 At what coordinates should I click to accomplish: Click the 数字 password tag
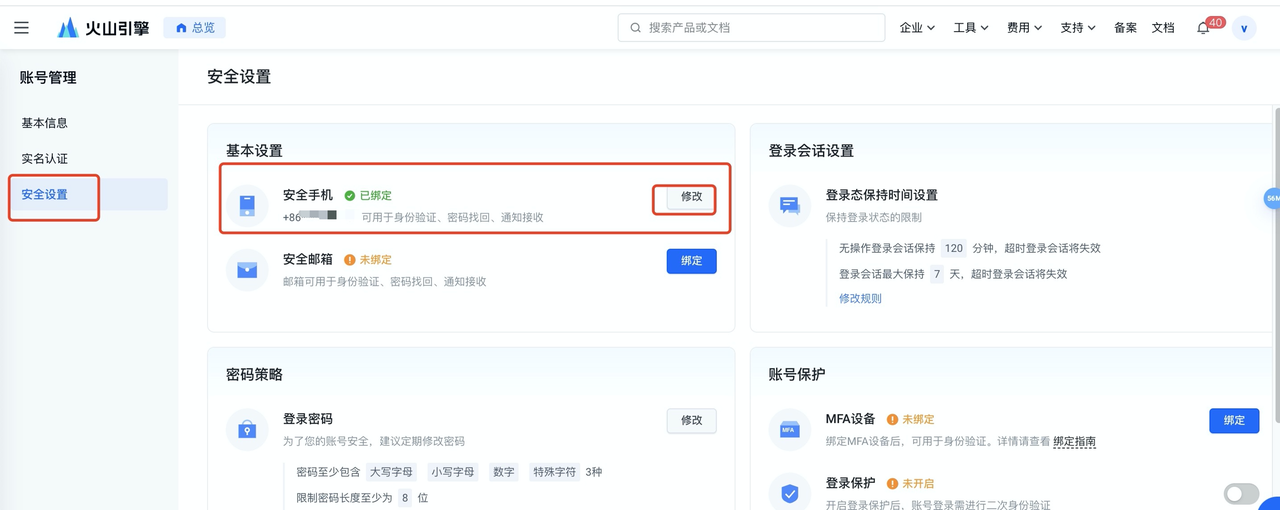pos(503,472)
